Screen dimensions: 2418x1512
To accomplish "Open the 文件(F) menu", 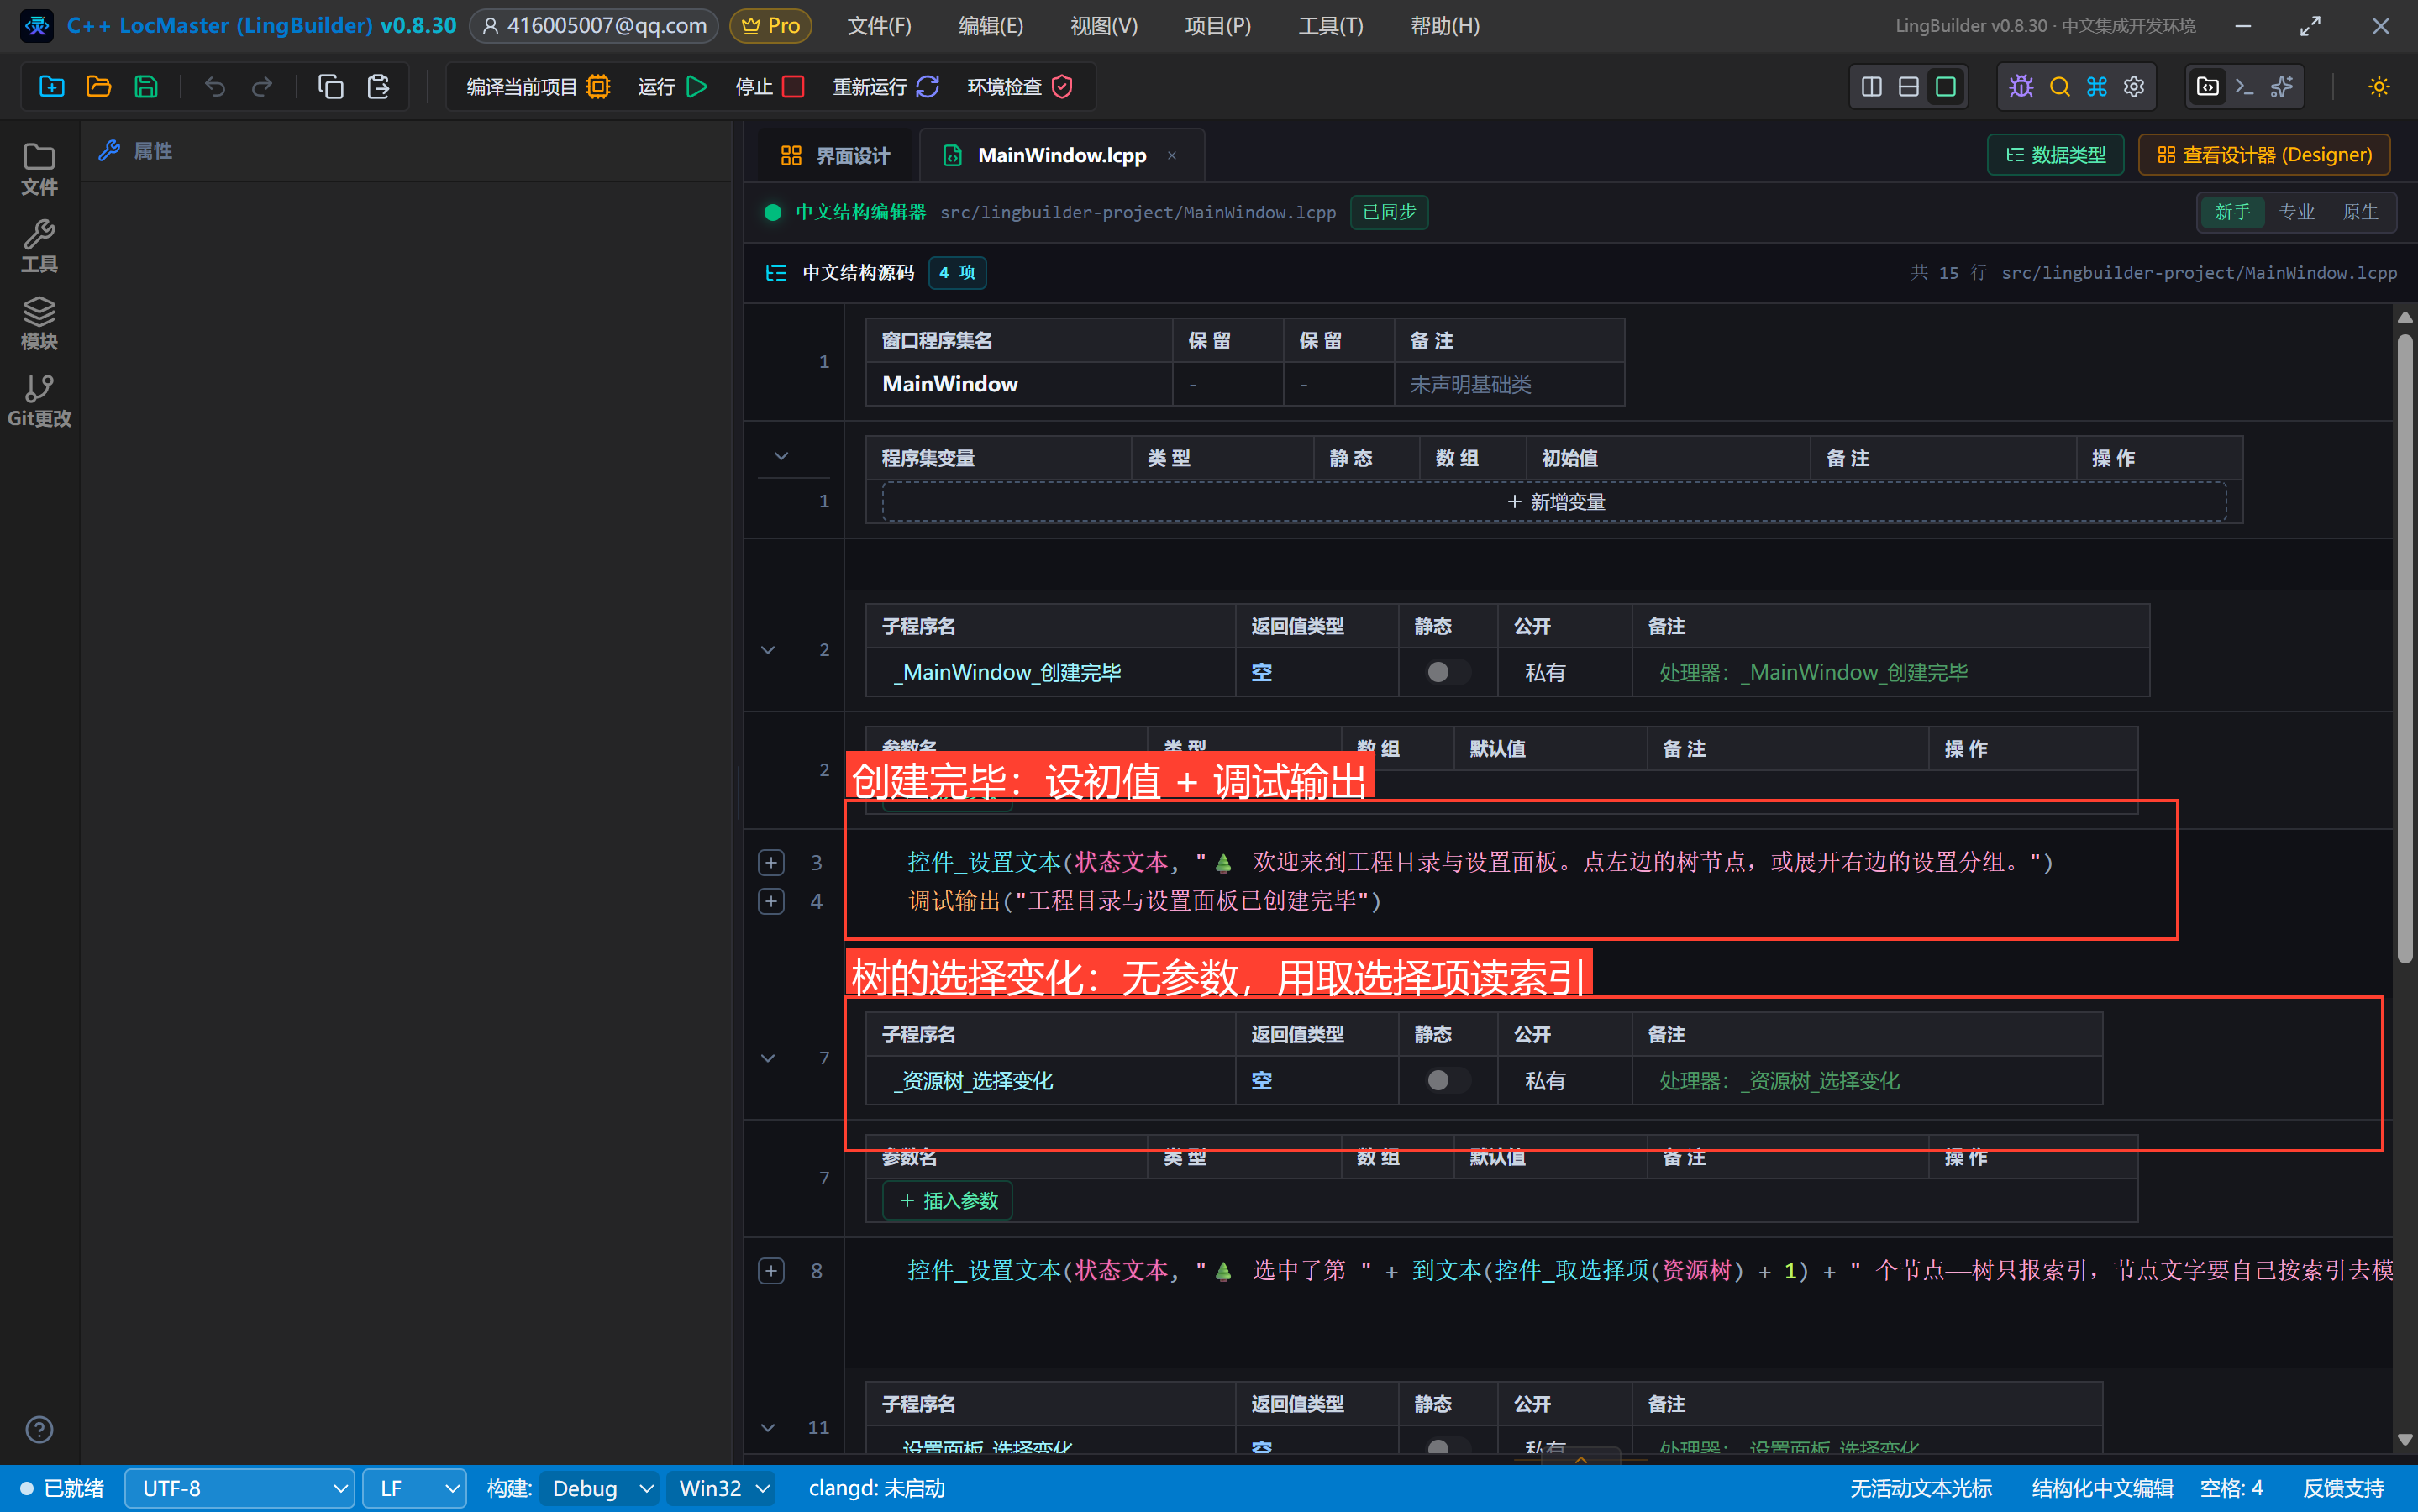I will tap(879, 26).
